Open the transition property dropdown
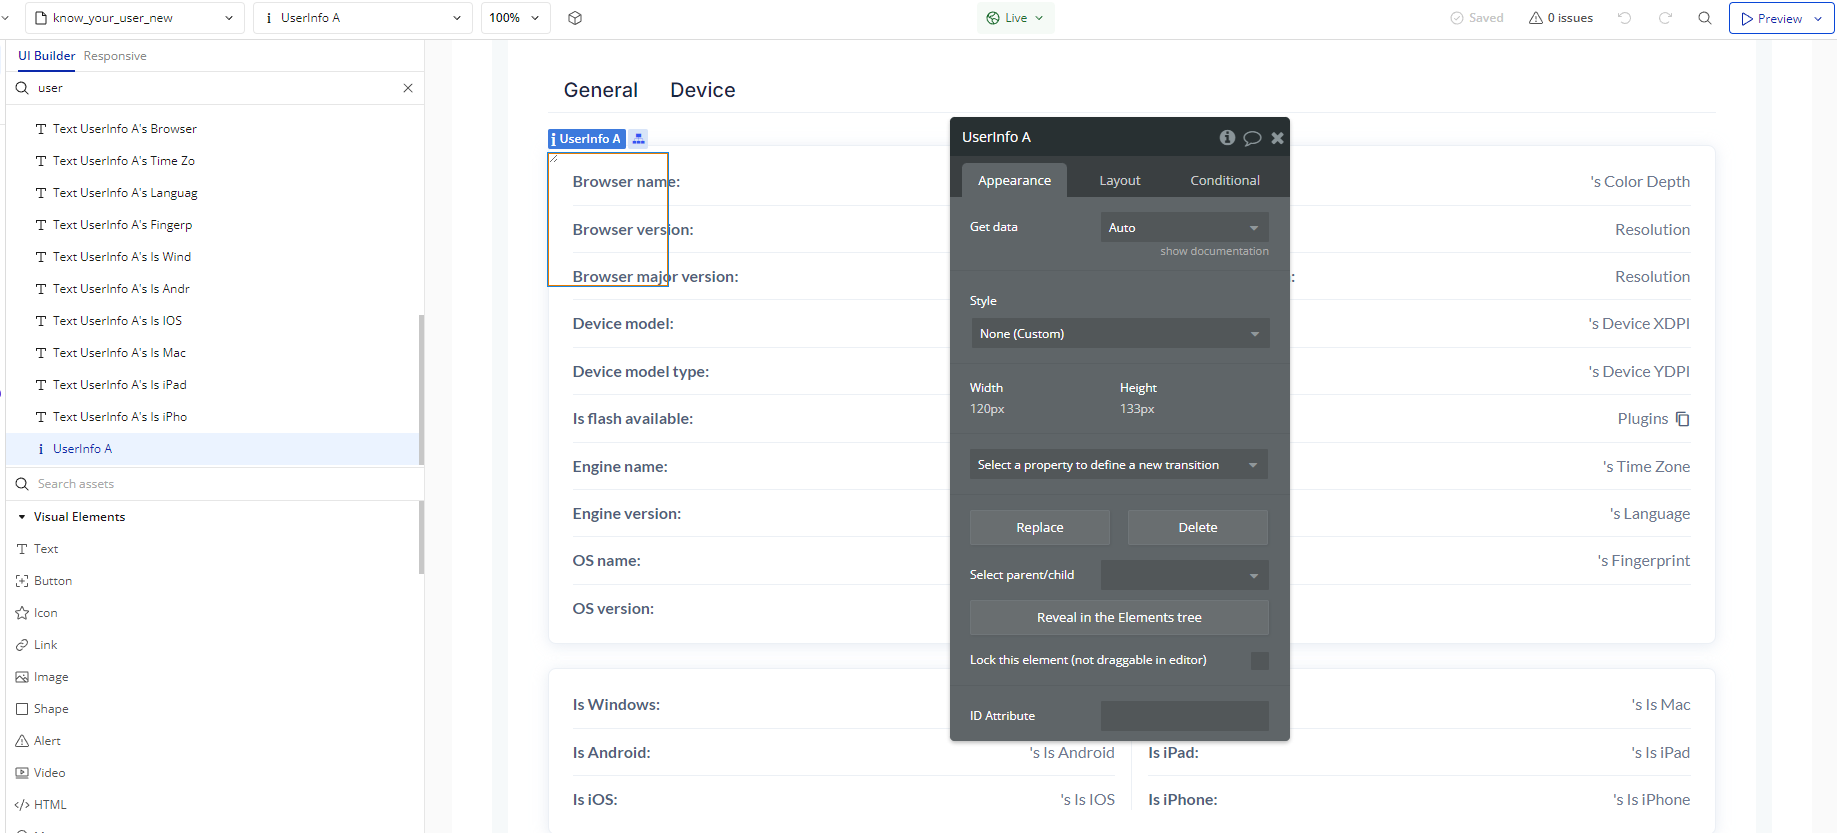The width and height of the screenshot is (1837, 833). tap(1118, 465)
